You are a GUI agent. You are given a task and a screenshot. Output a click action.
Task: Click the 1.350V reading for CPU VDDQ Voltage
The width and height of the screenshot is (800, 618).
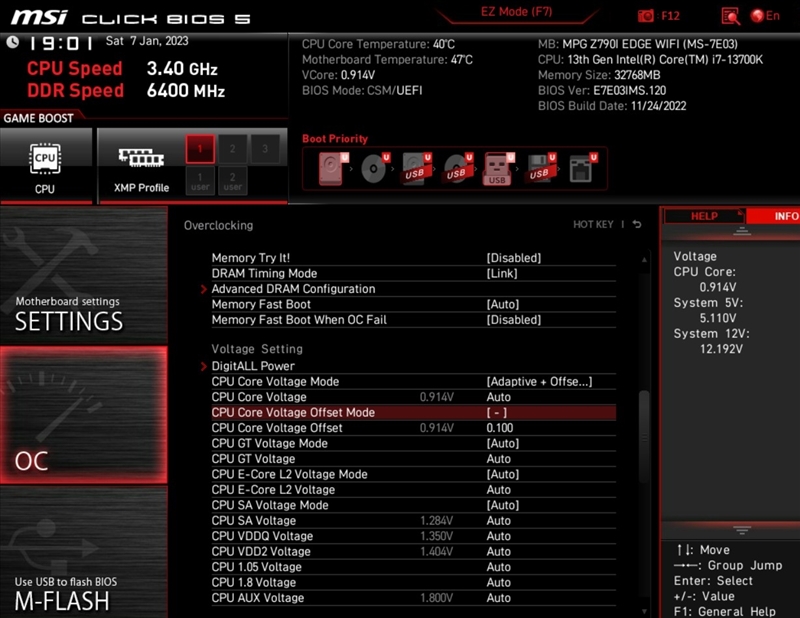[x=436, y=536]
